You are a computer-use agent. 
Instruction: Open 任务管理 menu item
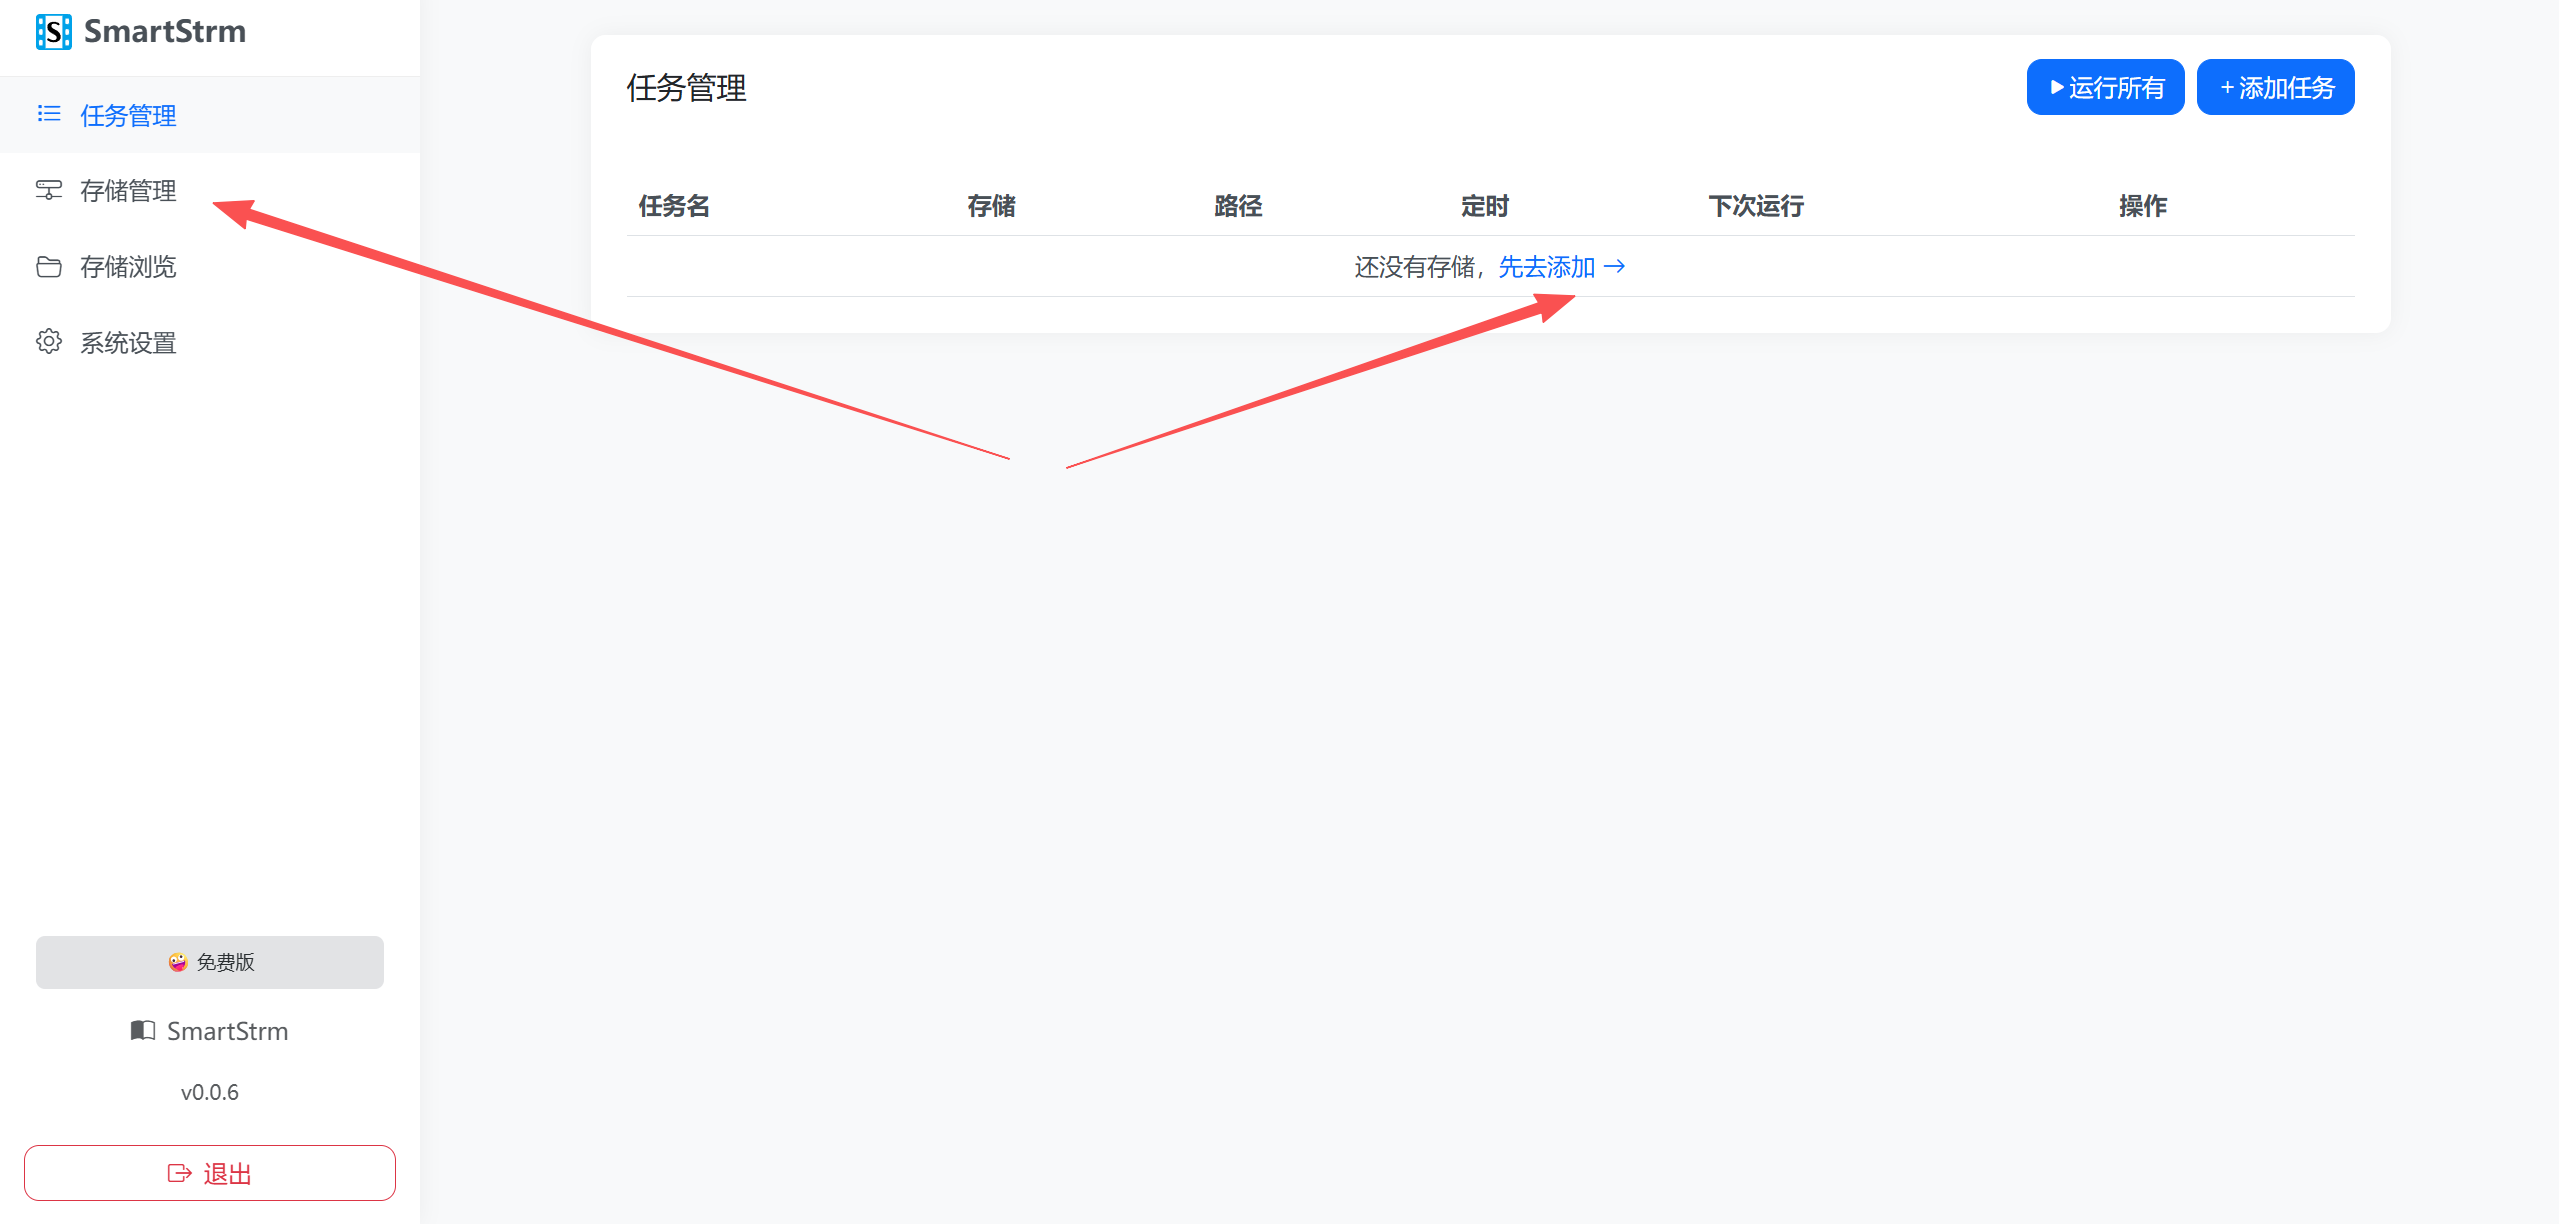click(x=128, y=116)
